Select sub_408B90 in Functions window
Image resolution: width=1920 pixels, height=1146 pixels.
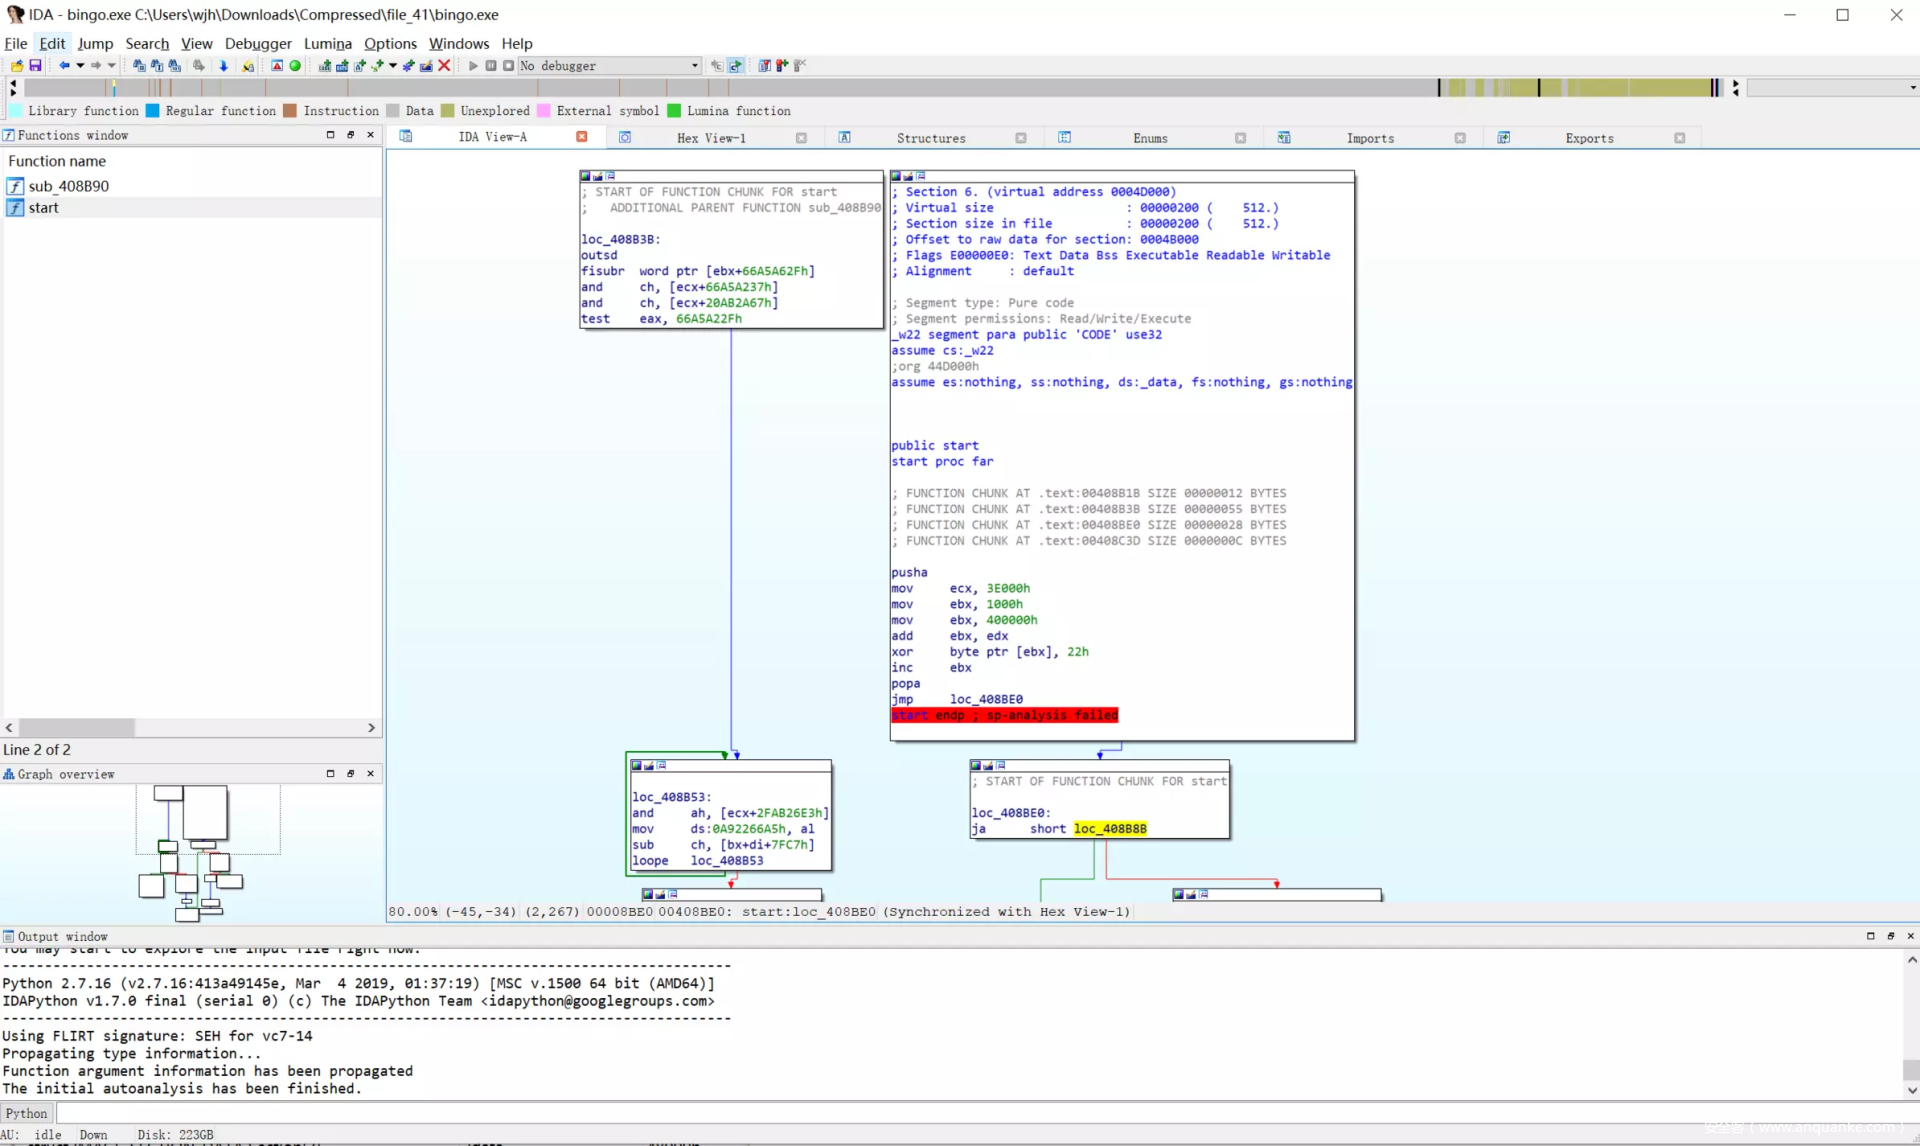[68, 186]
